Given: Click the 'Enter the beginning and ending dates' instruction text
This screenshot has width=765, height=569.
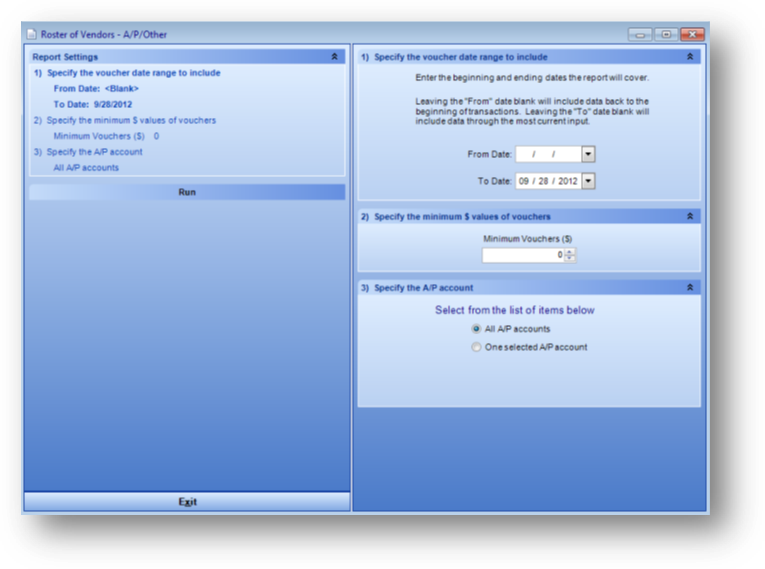Looking at the screenshot, I should pos(532,78).
